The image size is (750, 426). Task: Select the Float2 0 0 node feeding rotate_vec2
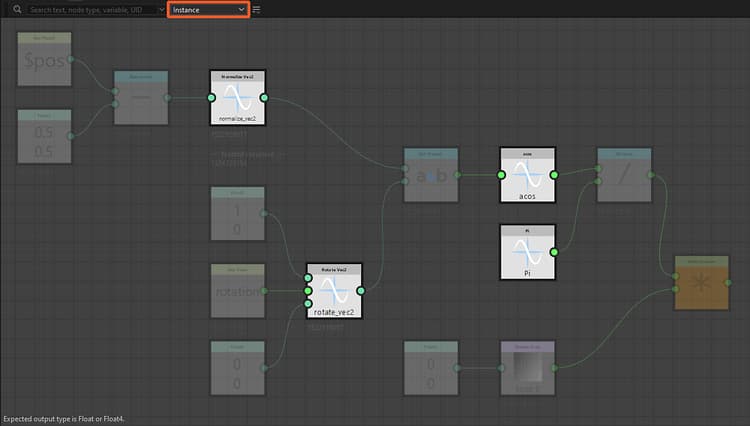click(238, 368)
